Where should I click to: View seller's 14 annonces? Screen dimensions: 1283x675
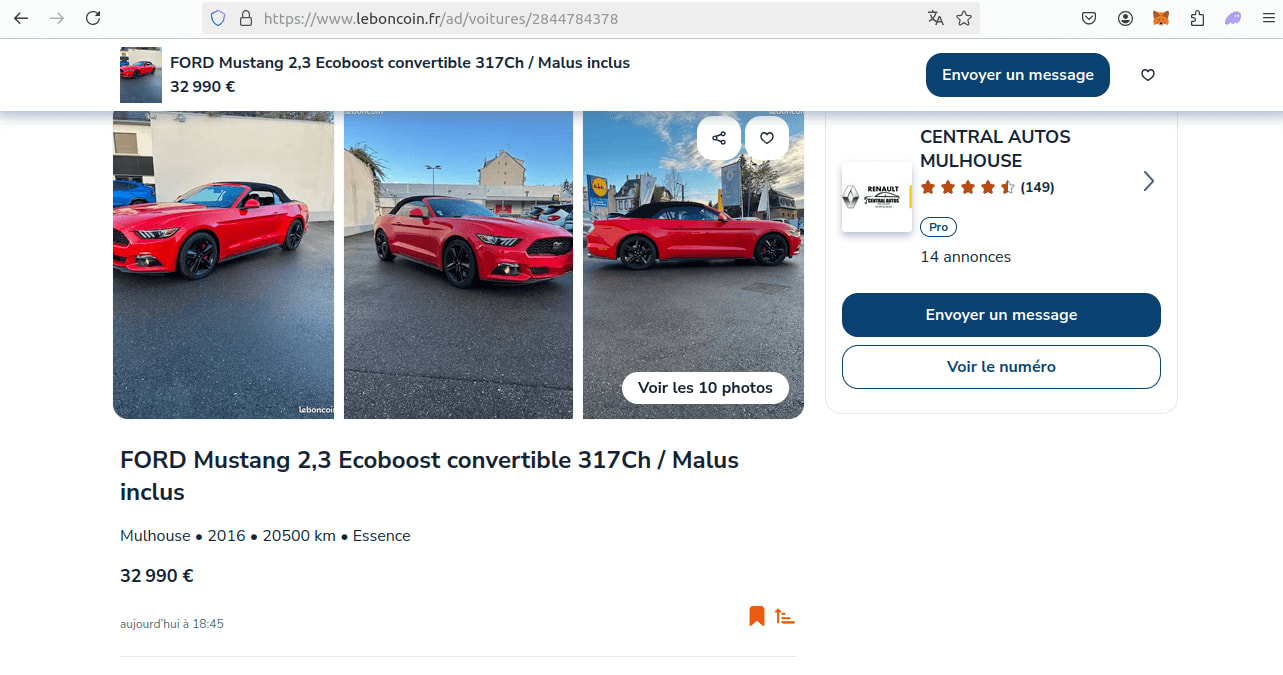[x=965, y=257]
